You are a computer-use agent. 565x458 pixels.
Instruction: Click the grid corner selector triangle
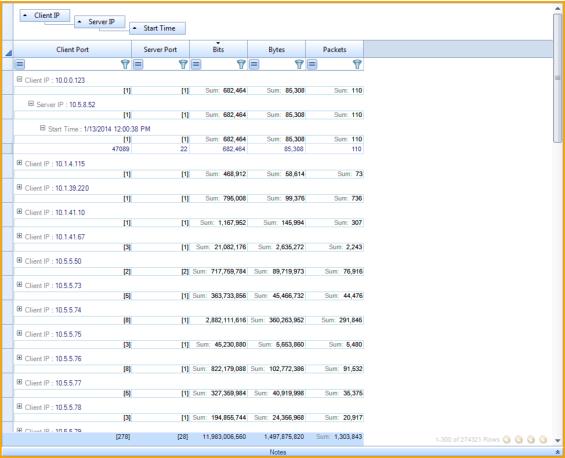pyautogui.click(x=8, y=53)
